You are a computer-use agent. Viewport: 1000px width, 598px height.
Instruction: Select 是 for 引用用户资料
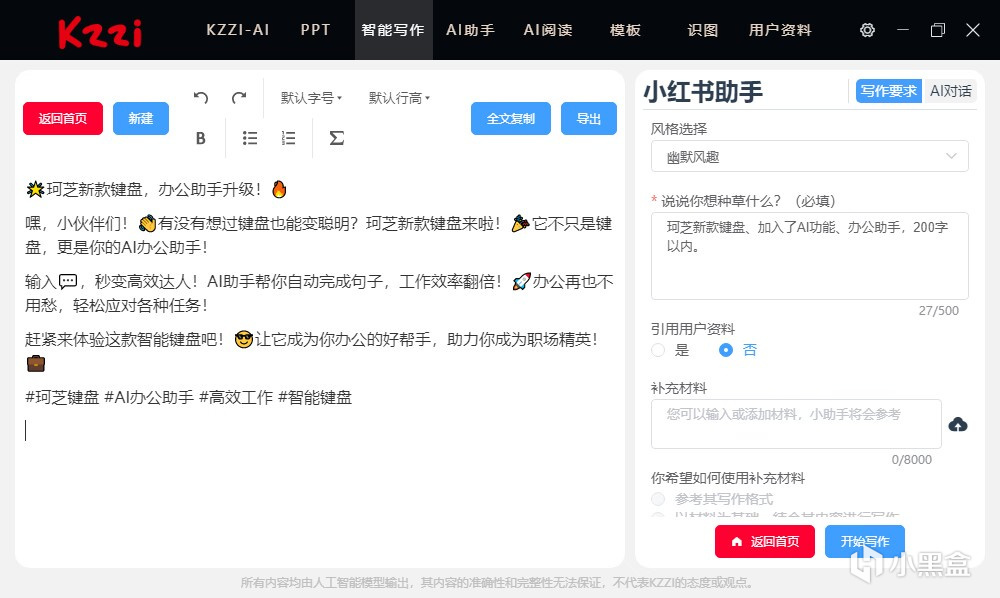tap(658, 350)
